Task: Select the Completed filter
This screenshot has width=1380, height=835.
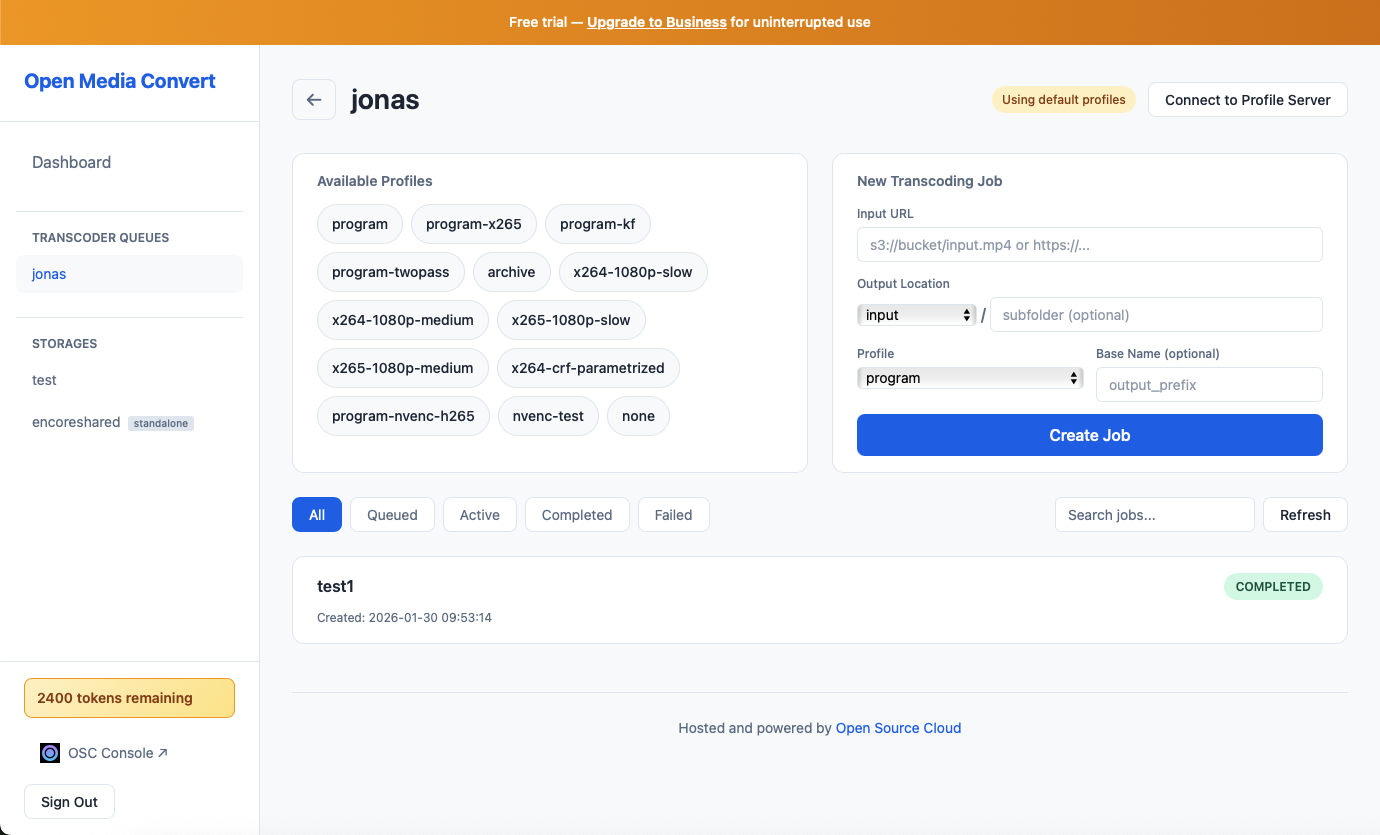Action: (x=577, y=514)
